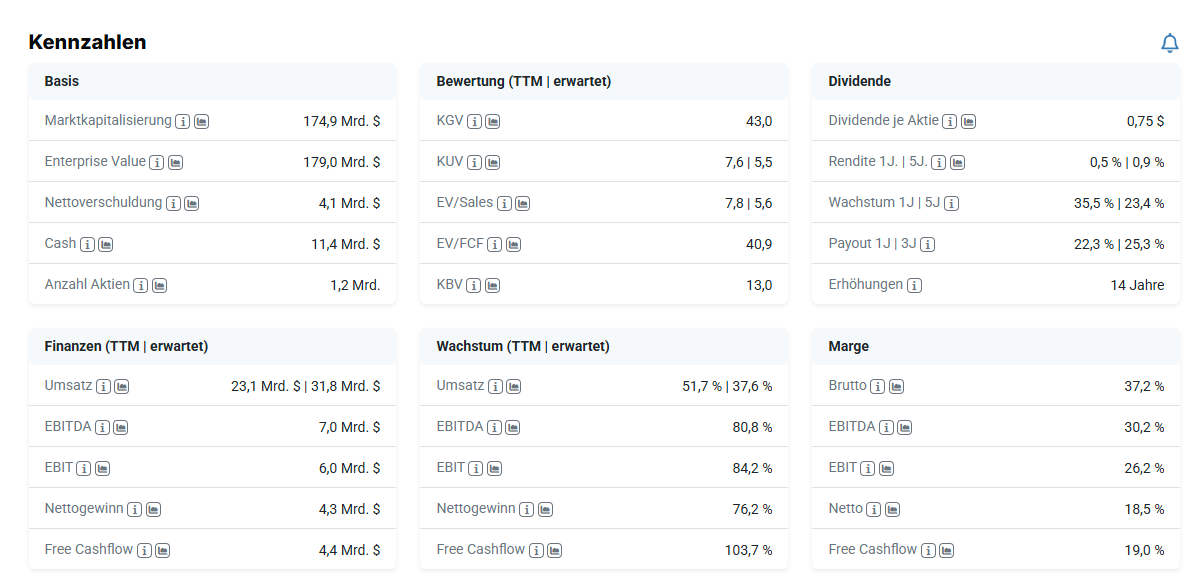Click info icon next to Erhöhungen
Viewport: 1201px width, 586px height.
pos(914,285)
